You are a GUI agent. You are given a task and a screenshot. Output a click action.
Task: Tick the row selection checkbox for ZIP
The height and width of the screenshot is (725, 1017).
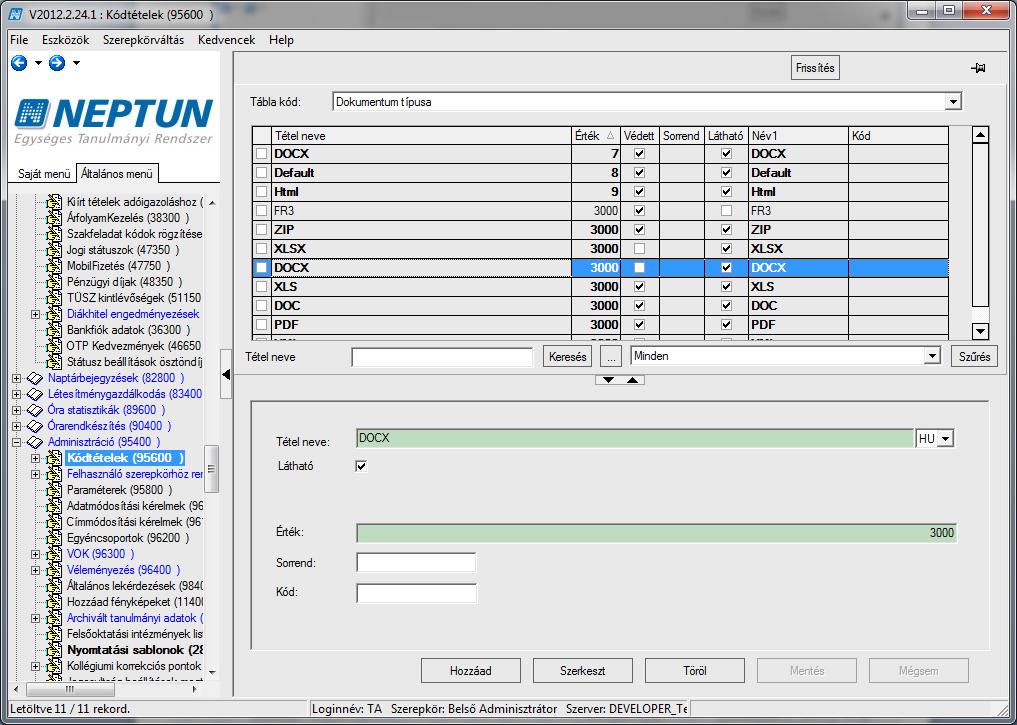point(261,230)
